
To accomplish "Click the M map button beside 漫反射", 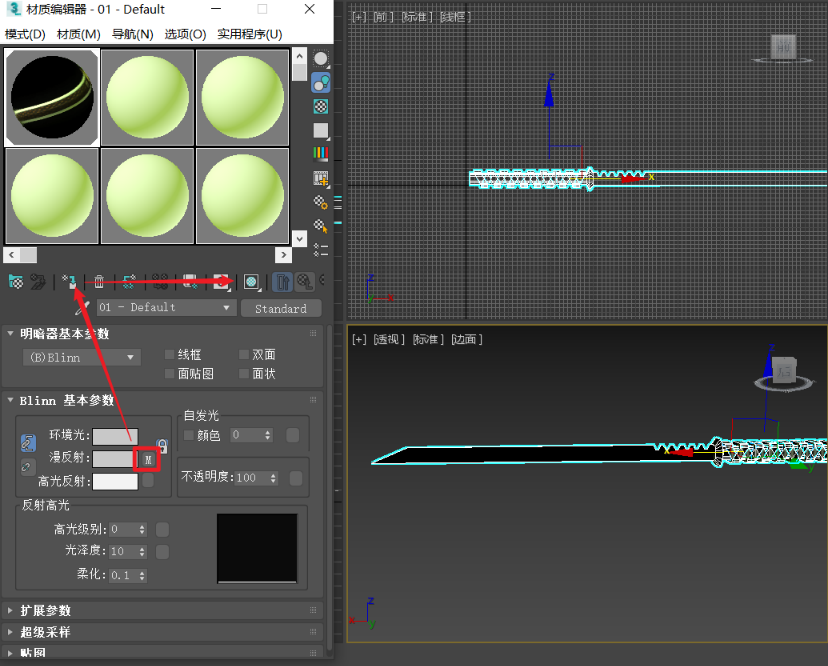I will 148,459.
